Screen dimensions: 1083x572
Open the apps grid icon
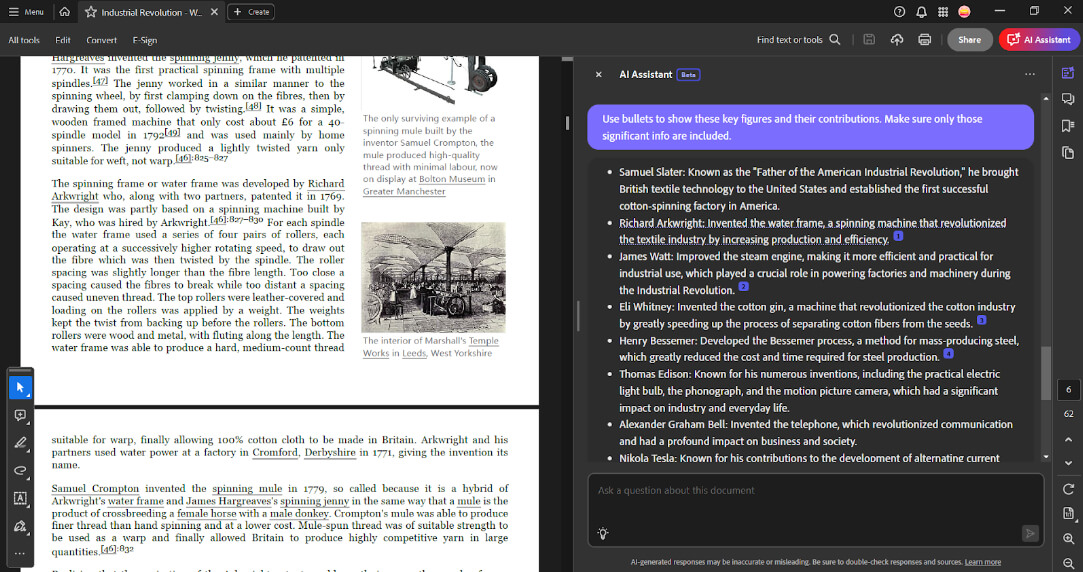[x=943, y=12]
